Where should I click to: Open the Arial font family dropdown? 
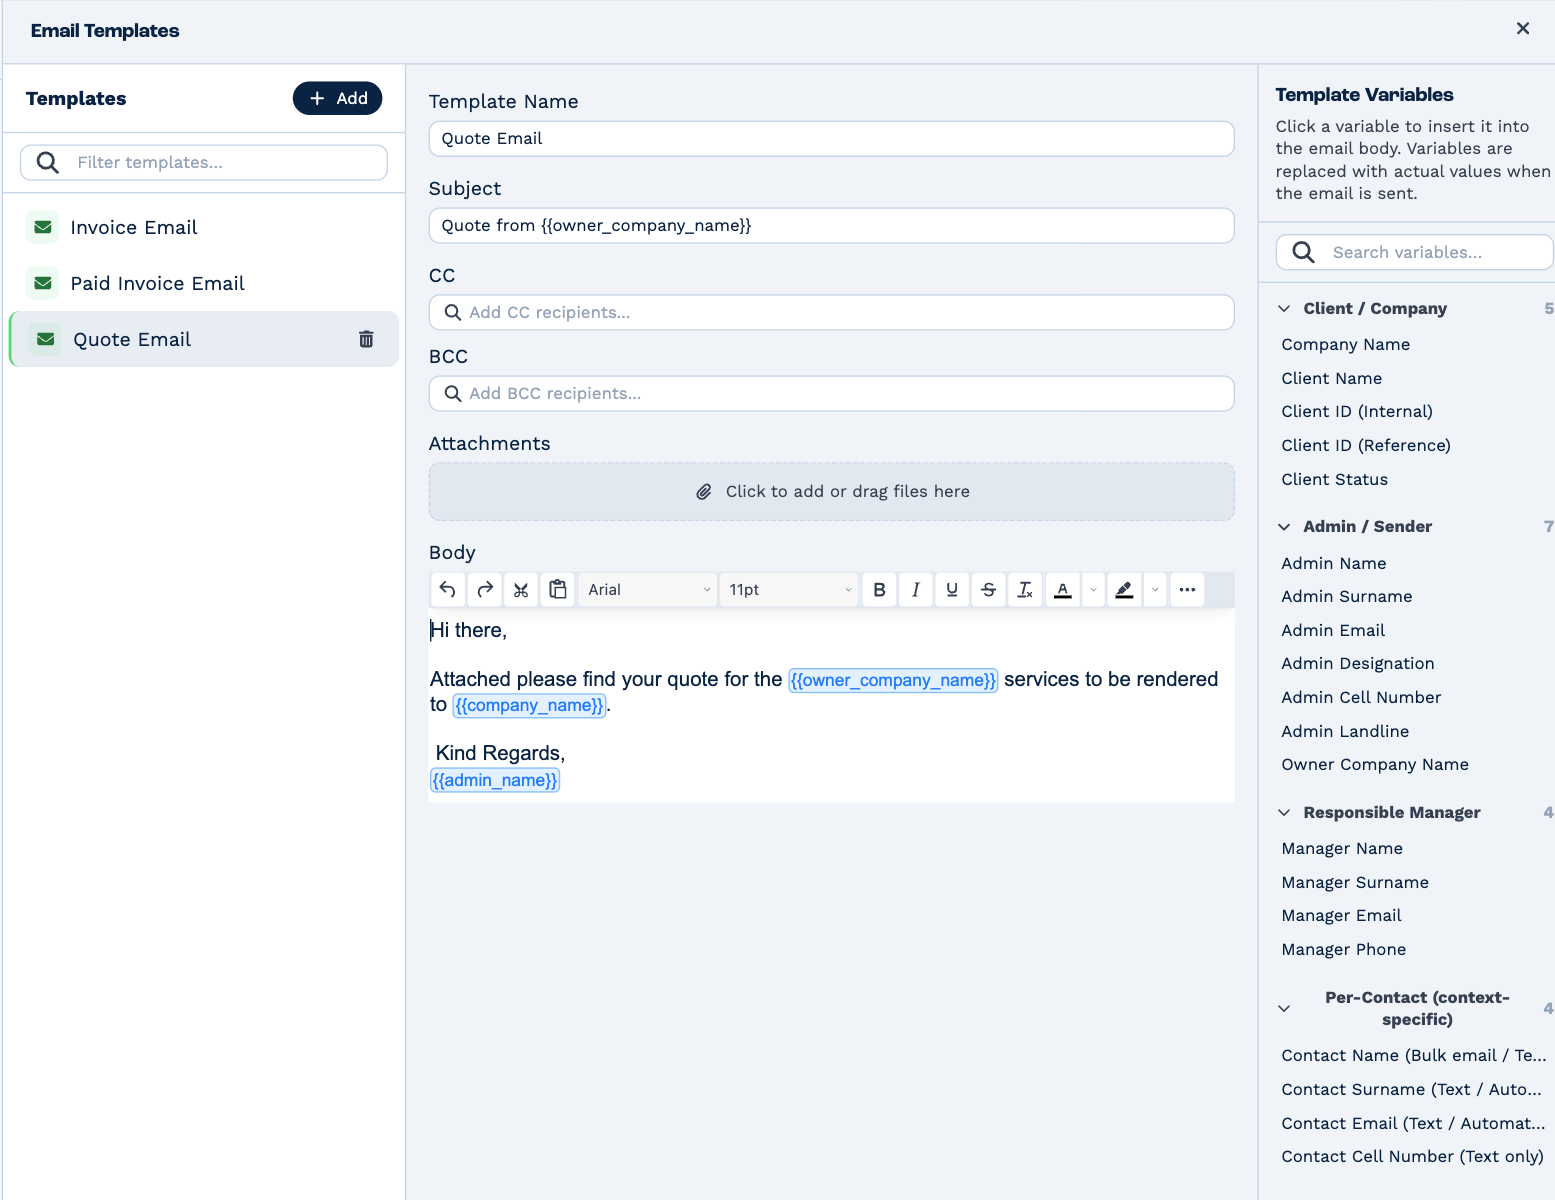pos(648,590)
